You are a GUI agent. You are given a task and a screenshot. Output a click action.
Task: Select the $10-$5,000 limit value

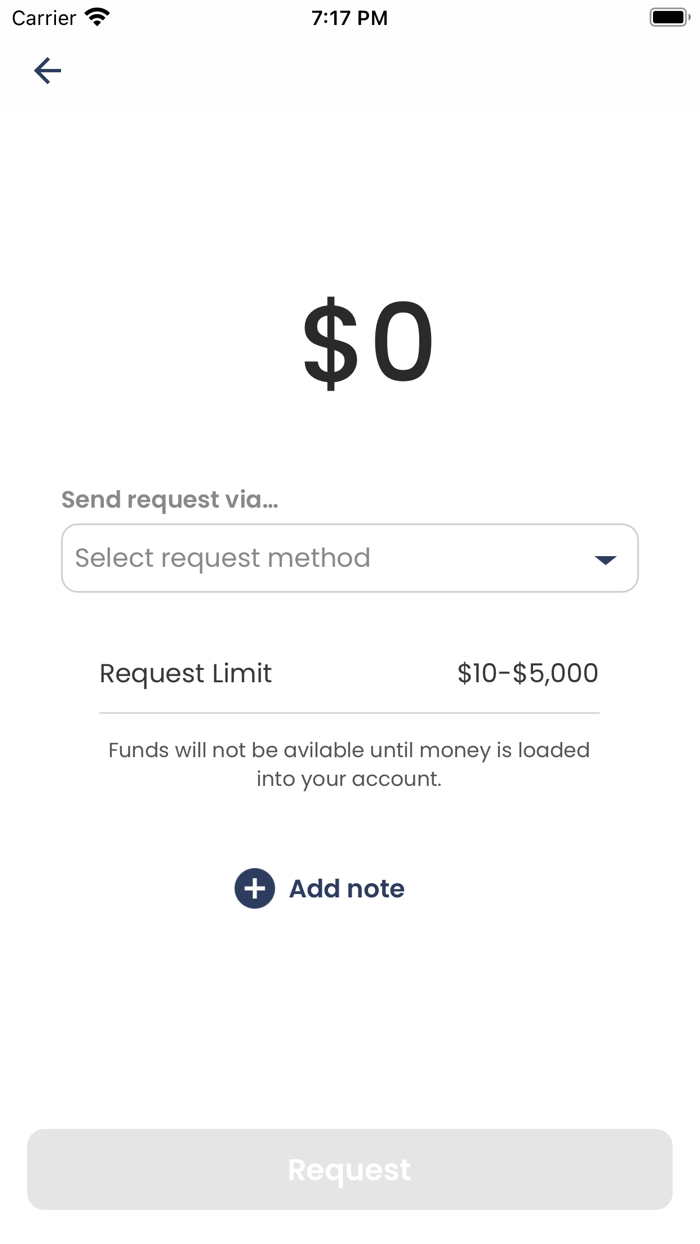528,673
